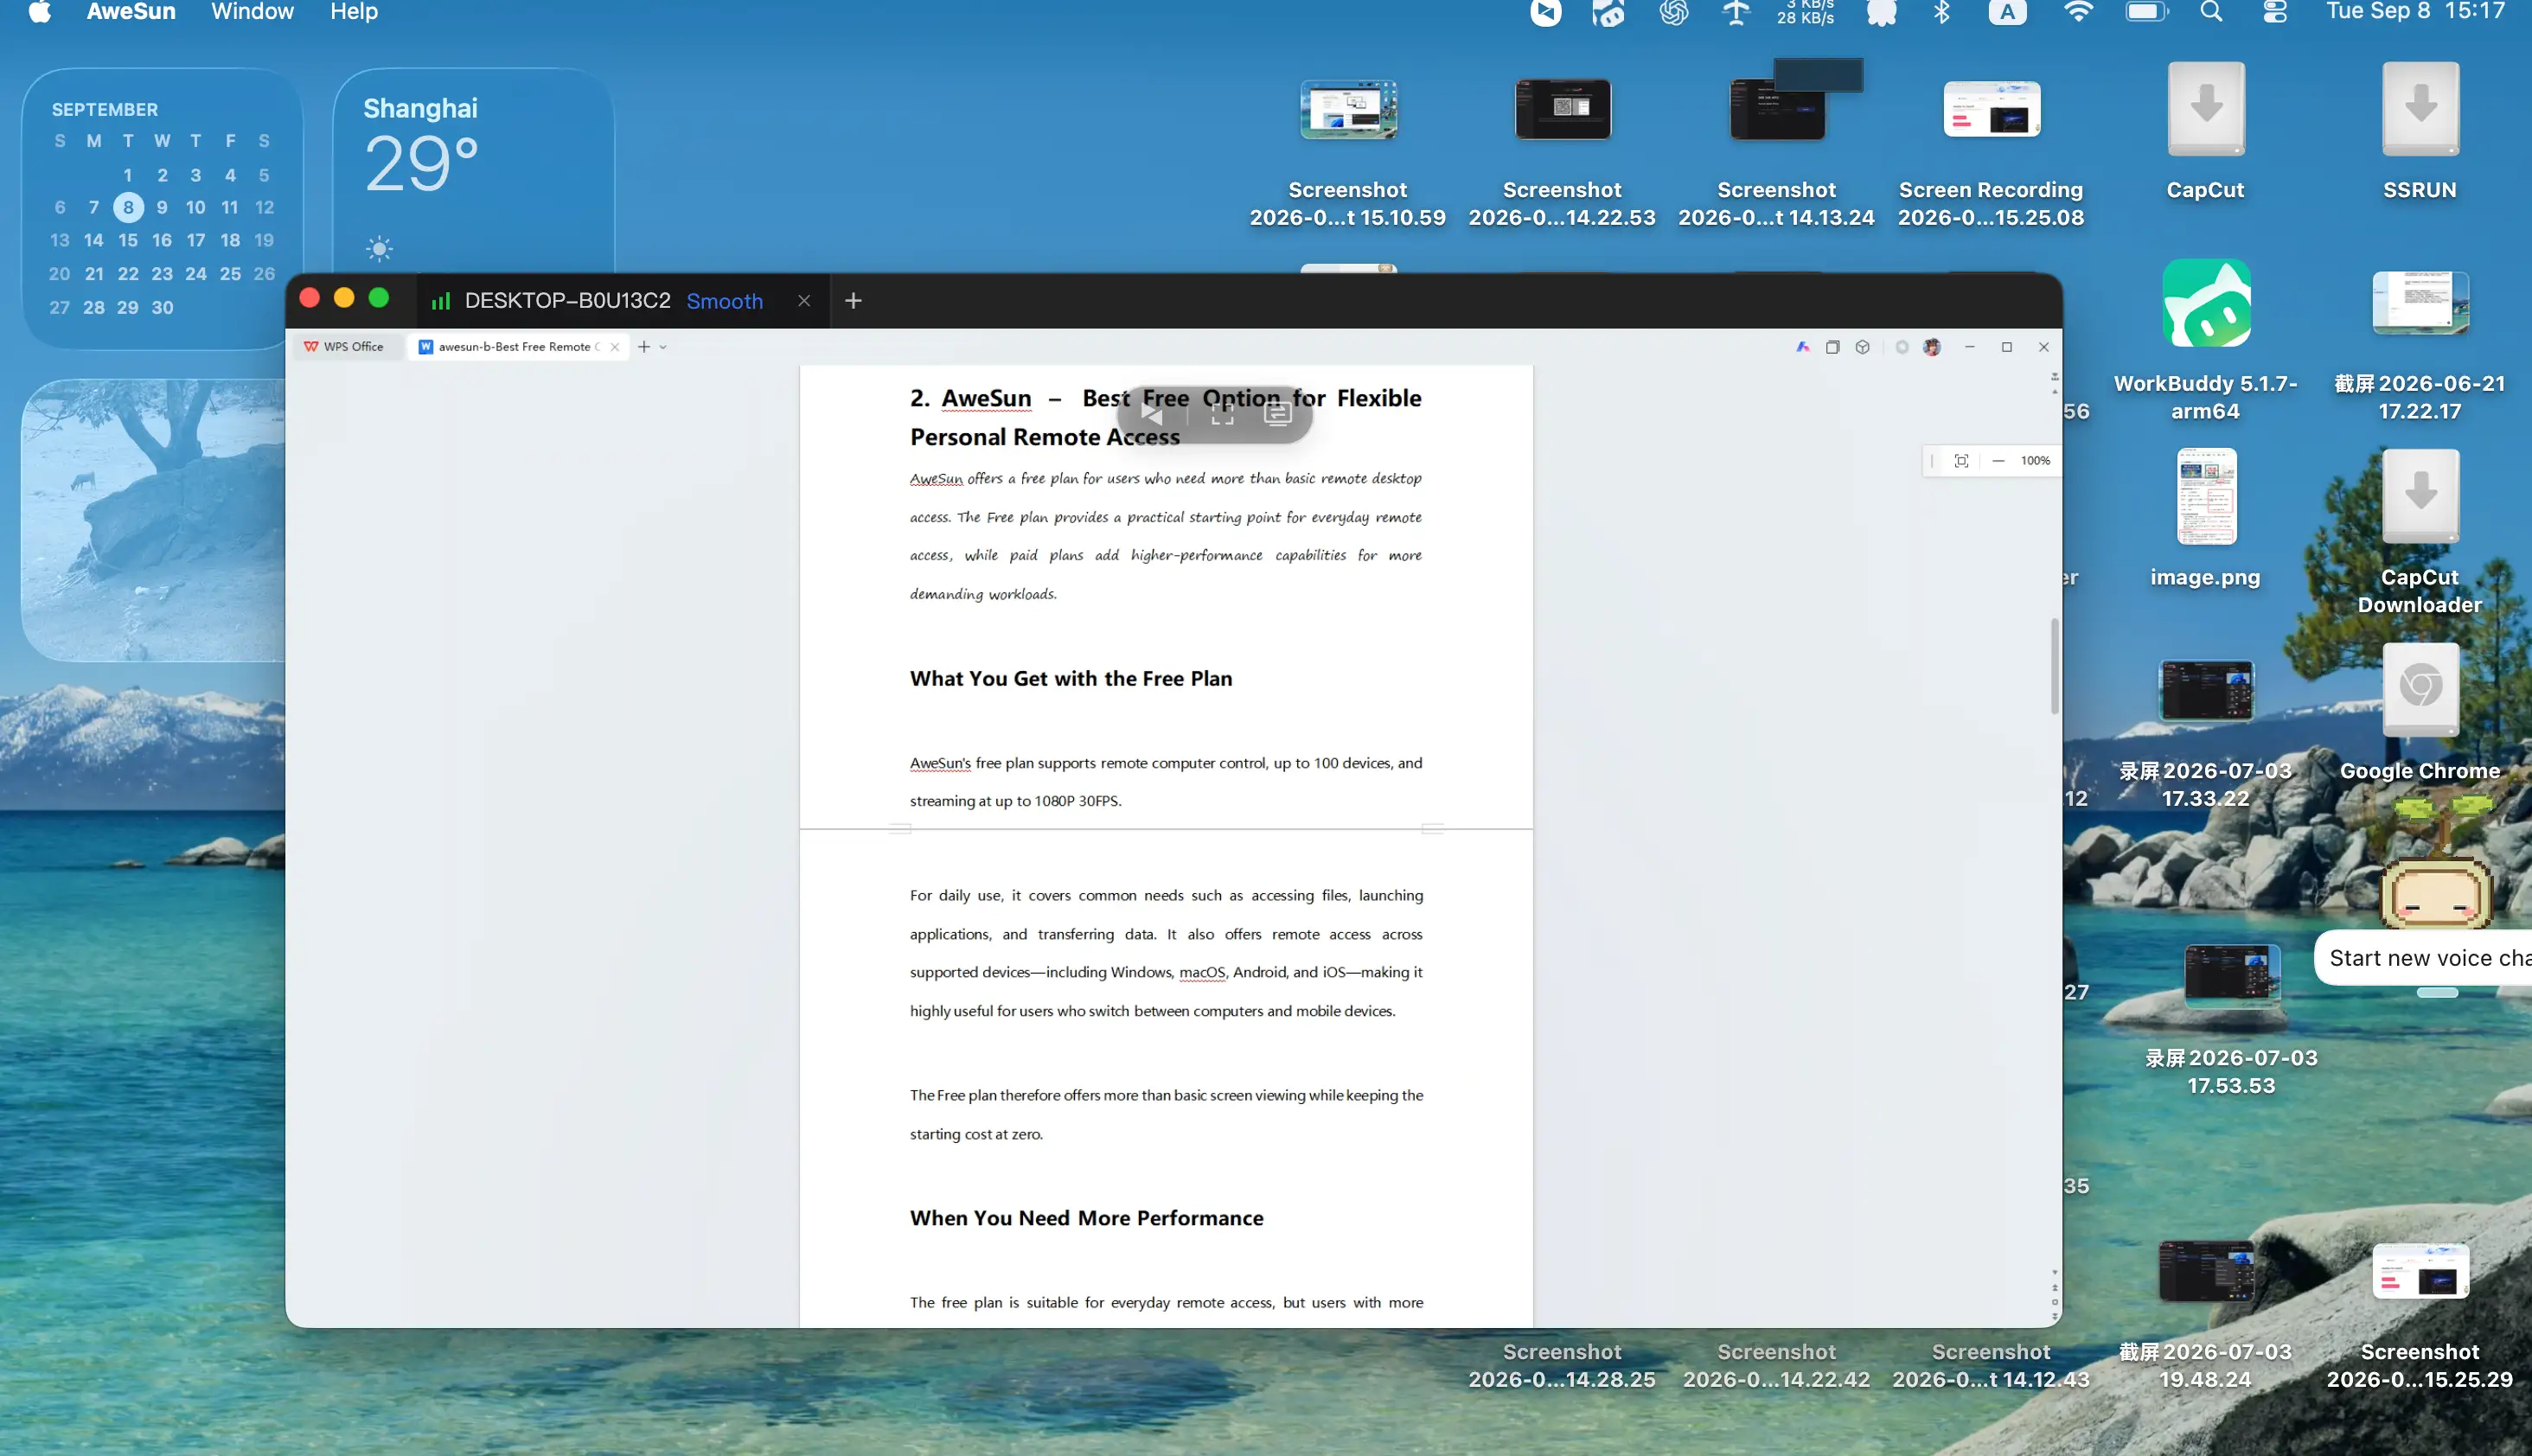
Task: Click the Start new voice chat bubble
Action: (x=2422, y=959)
